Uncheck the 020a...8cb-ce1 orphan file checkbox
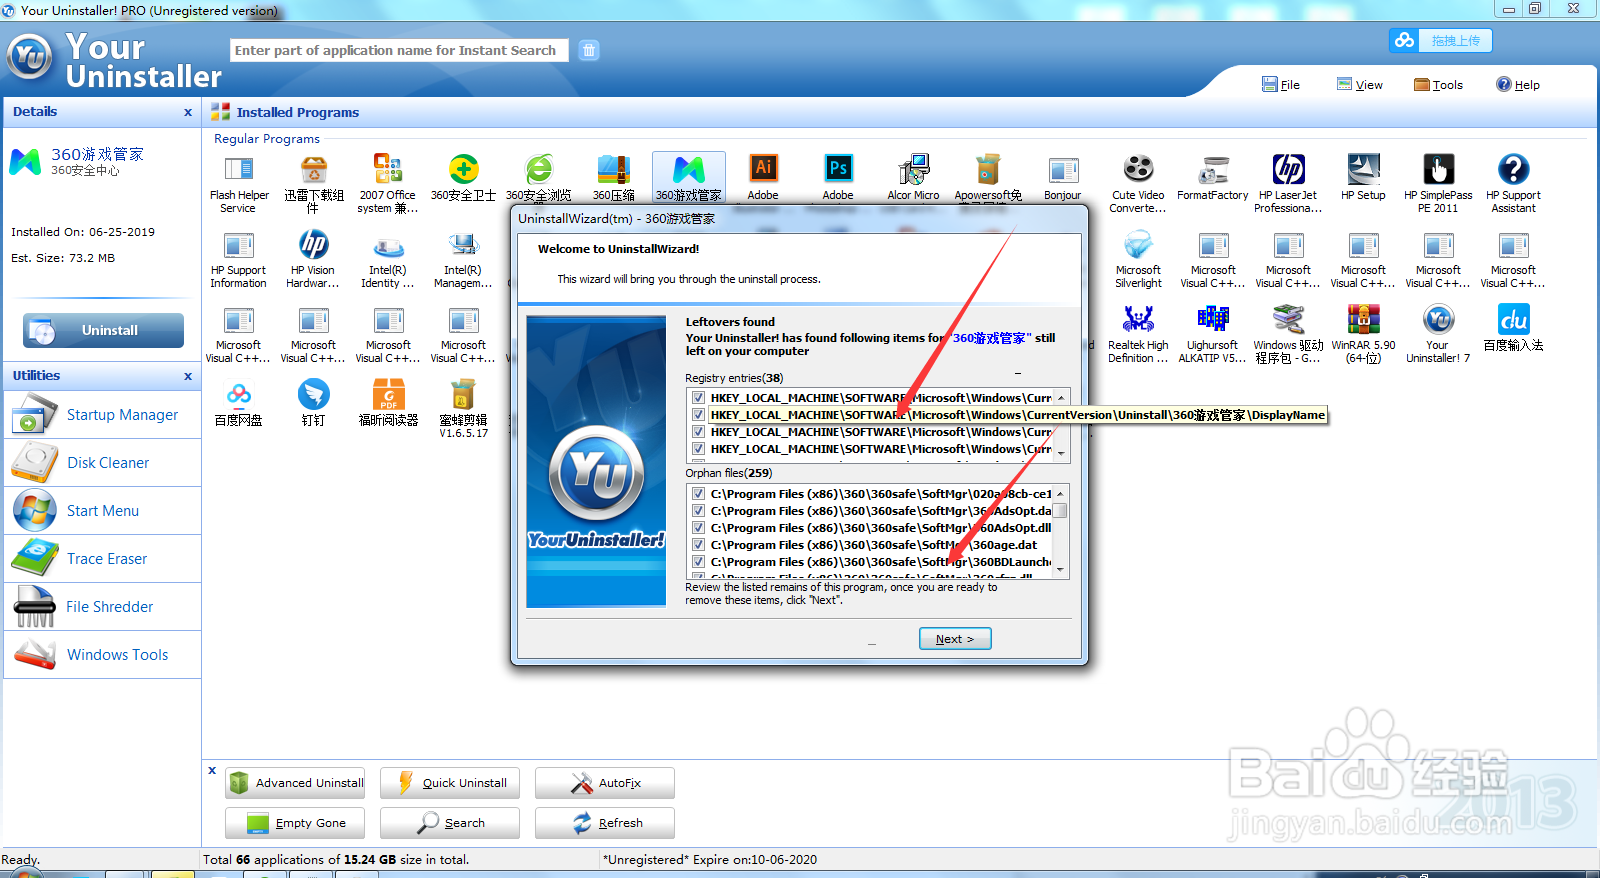The image size is (1600, 878). pos(698,494)
